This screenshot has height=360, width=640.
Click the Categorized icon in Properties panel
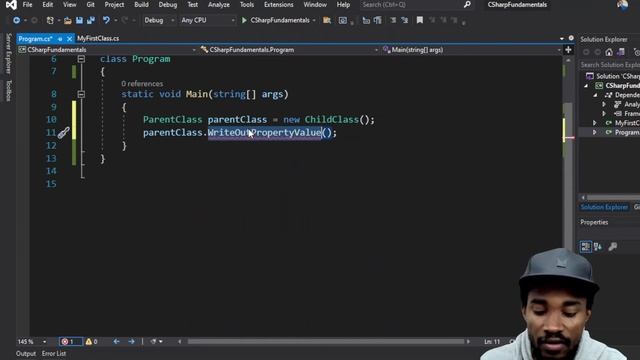coord(586,247)
